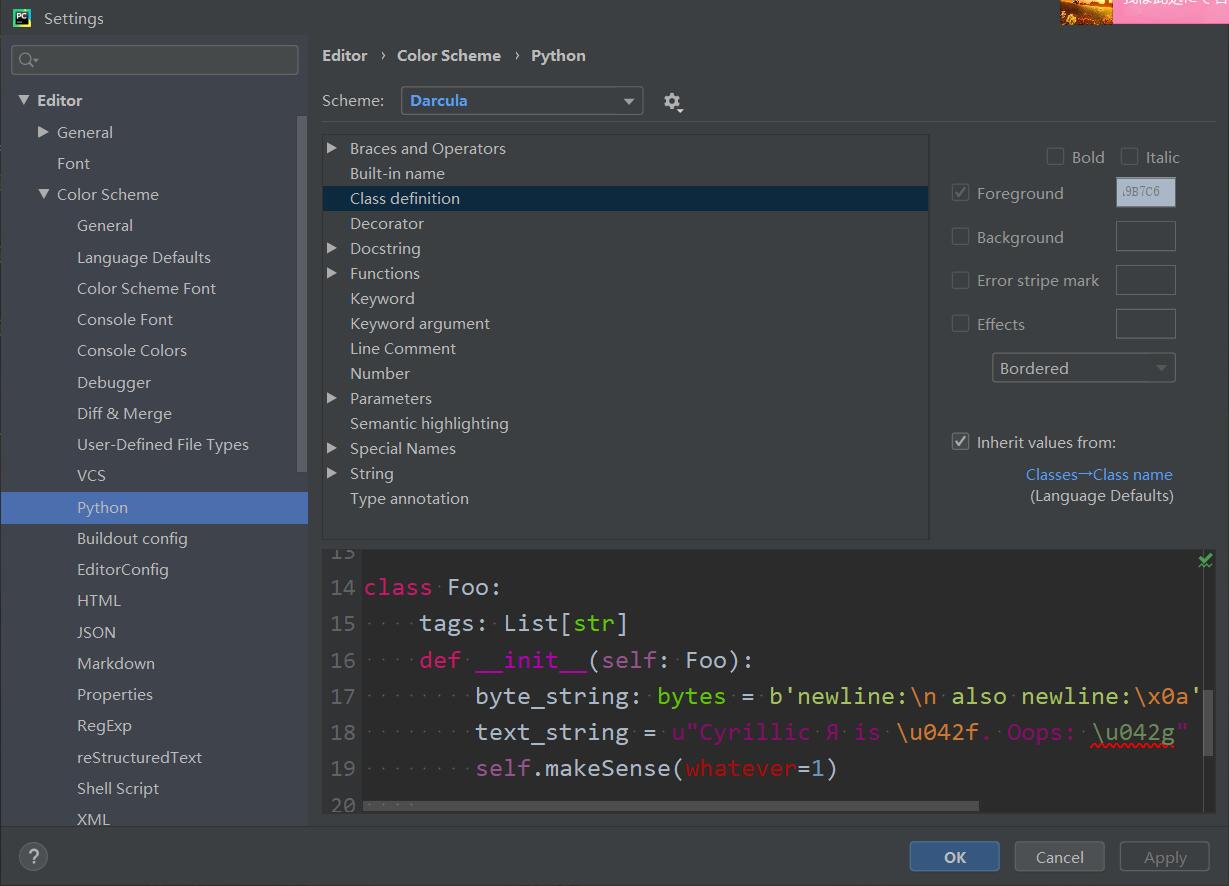1229x886 pixels.
Task: Click the settings tree vertical scrollbar
Action: [302, 294]
